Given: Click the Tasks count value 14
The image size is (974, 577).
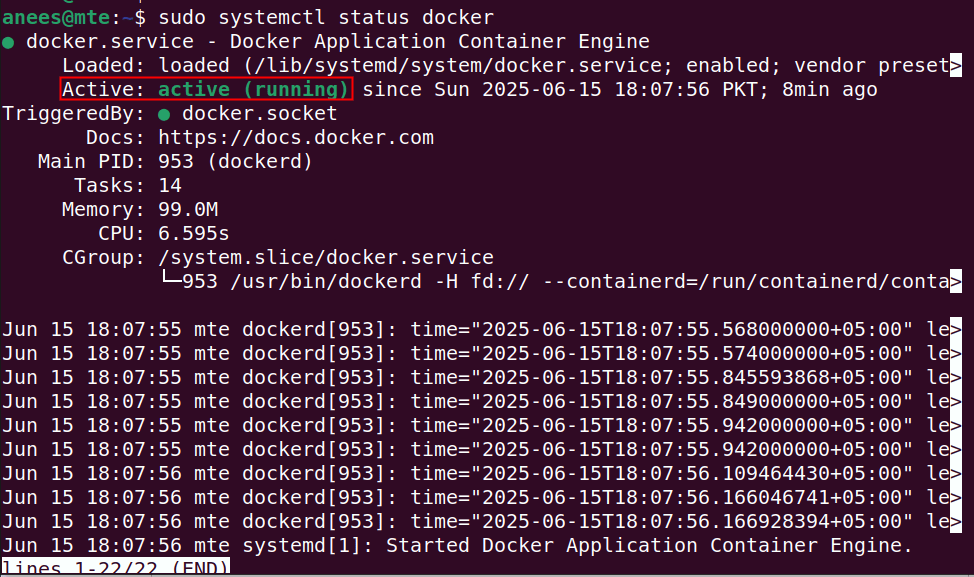Looking at the screenshot, I should click(x=170, y=186).
